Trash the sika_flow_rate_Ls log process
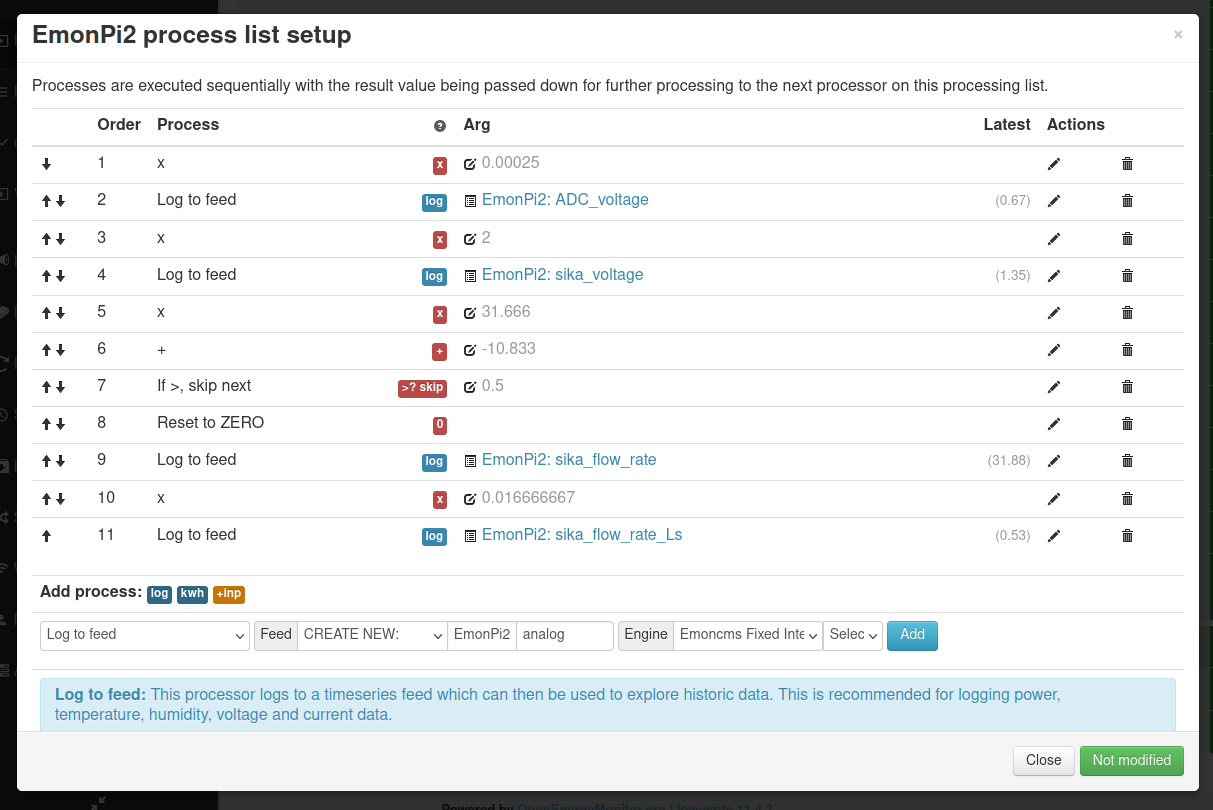The width and height of the screenshot is (1213, 810). click(x=1127, y=536)
